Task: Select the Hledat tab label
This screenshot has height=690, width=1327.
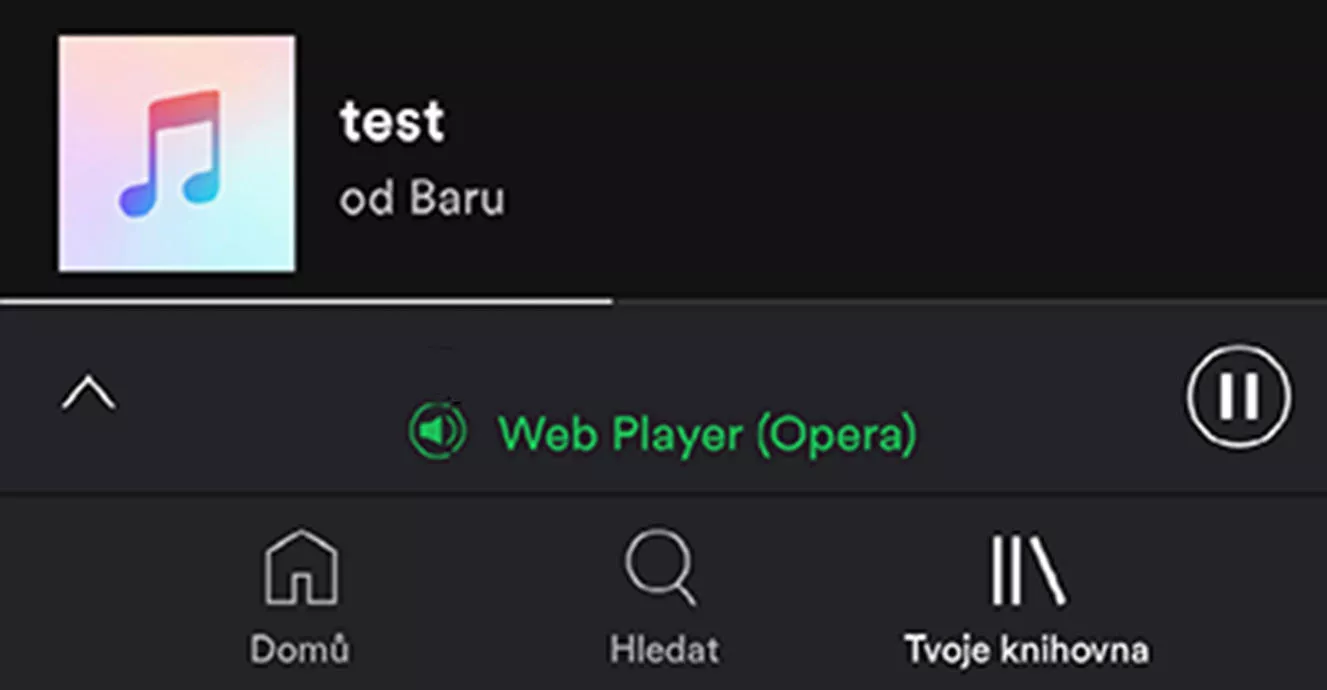Action: (x=664, y=649)
